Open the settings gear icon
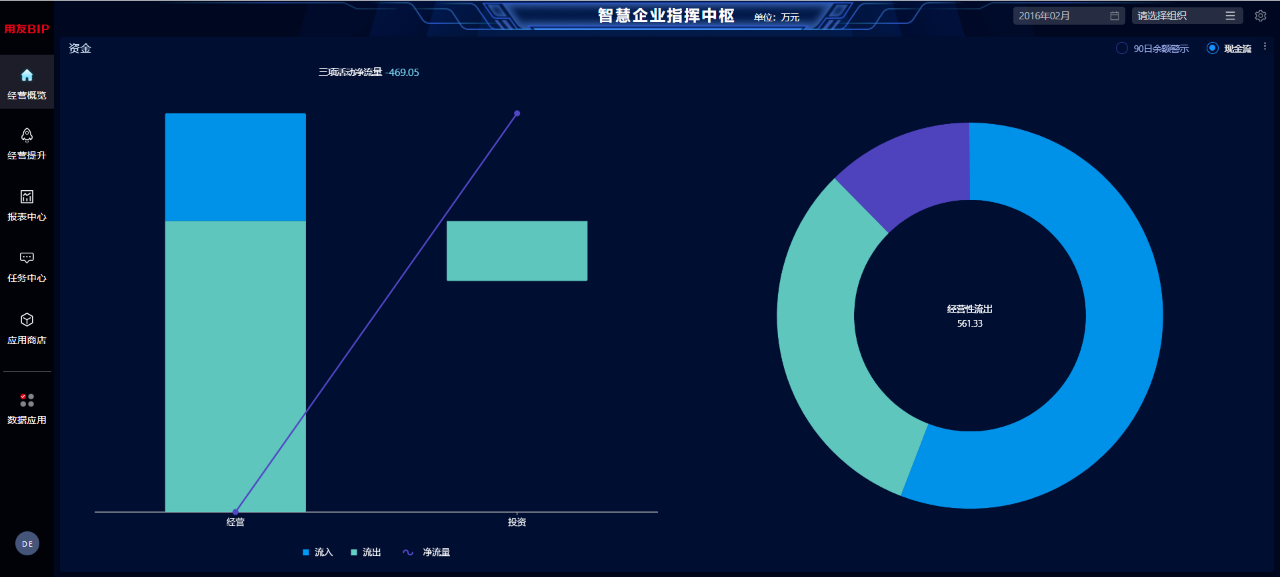The image size is (1280, 577). pyautogui.click(x=1261, y=15)
